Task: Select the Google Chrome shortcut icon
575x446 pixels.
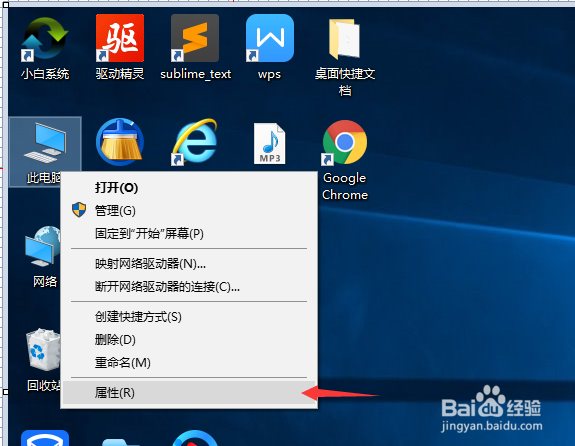Action: [x=345, y=142]
